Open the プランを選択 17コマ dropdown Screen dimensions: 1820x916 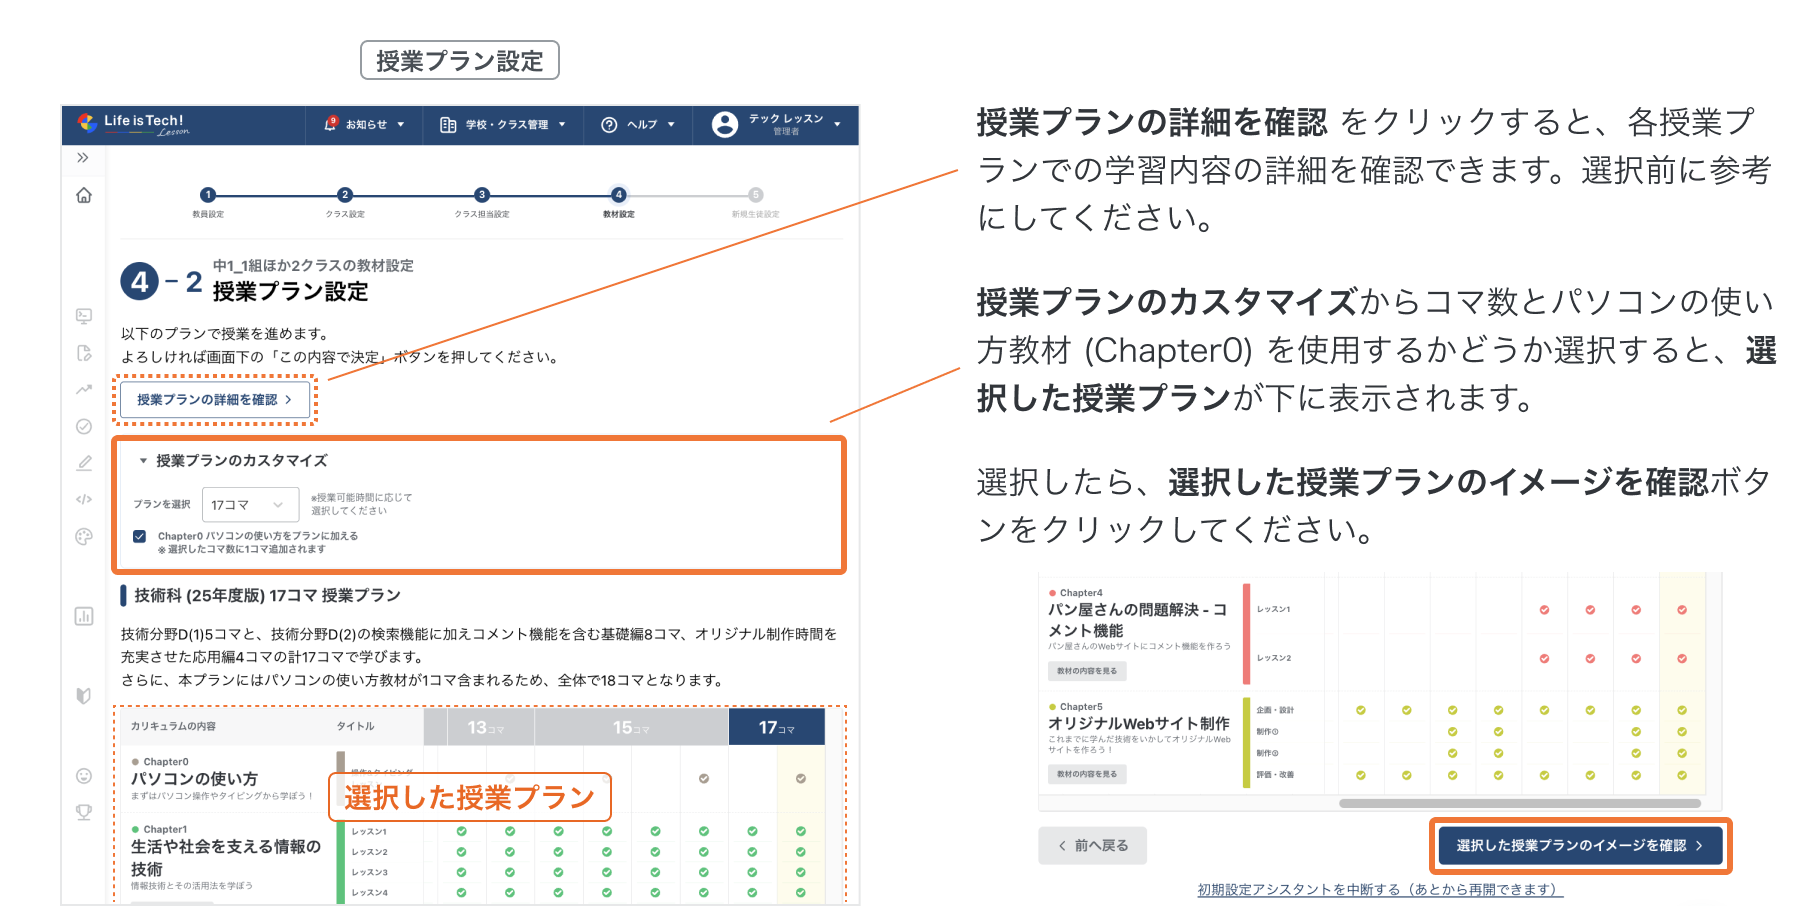click(249, 505)
